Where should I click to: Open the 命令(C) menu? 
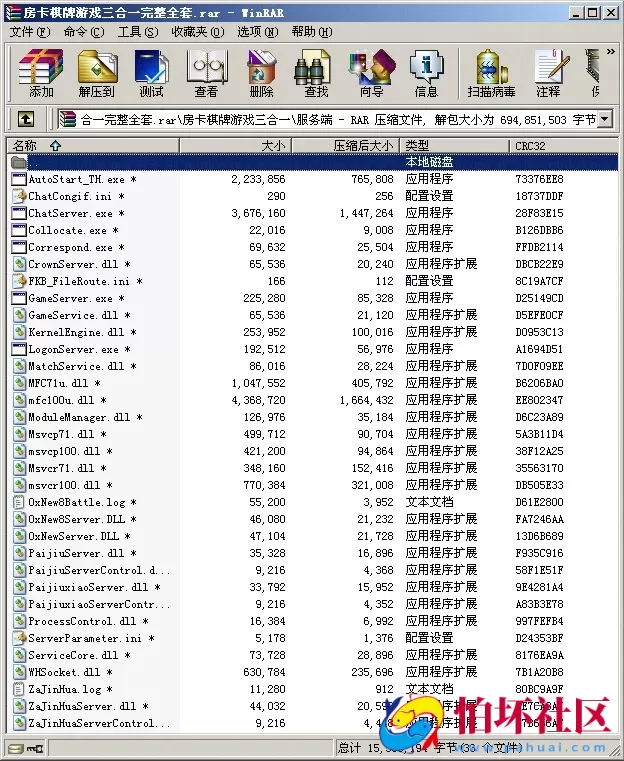pos(83,32)
